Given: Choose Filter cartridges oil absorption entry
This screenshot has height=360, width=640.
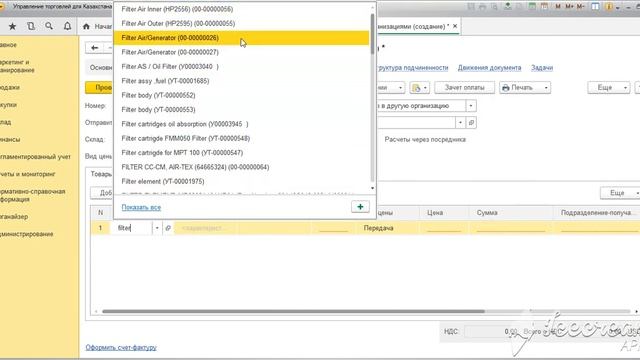Looking at the screenshot, I should coord(242,124).
